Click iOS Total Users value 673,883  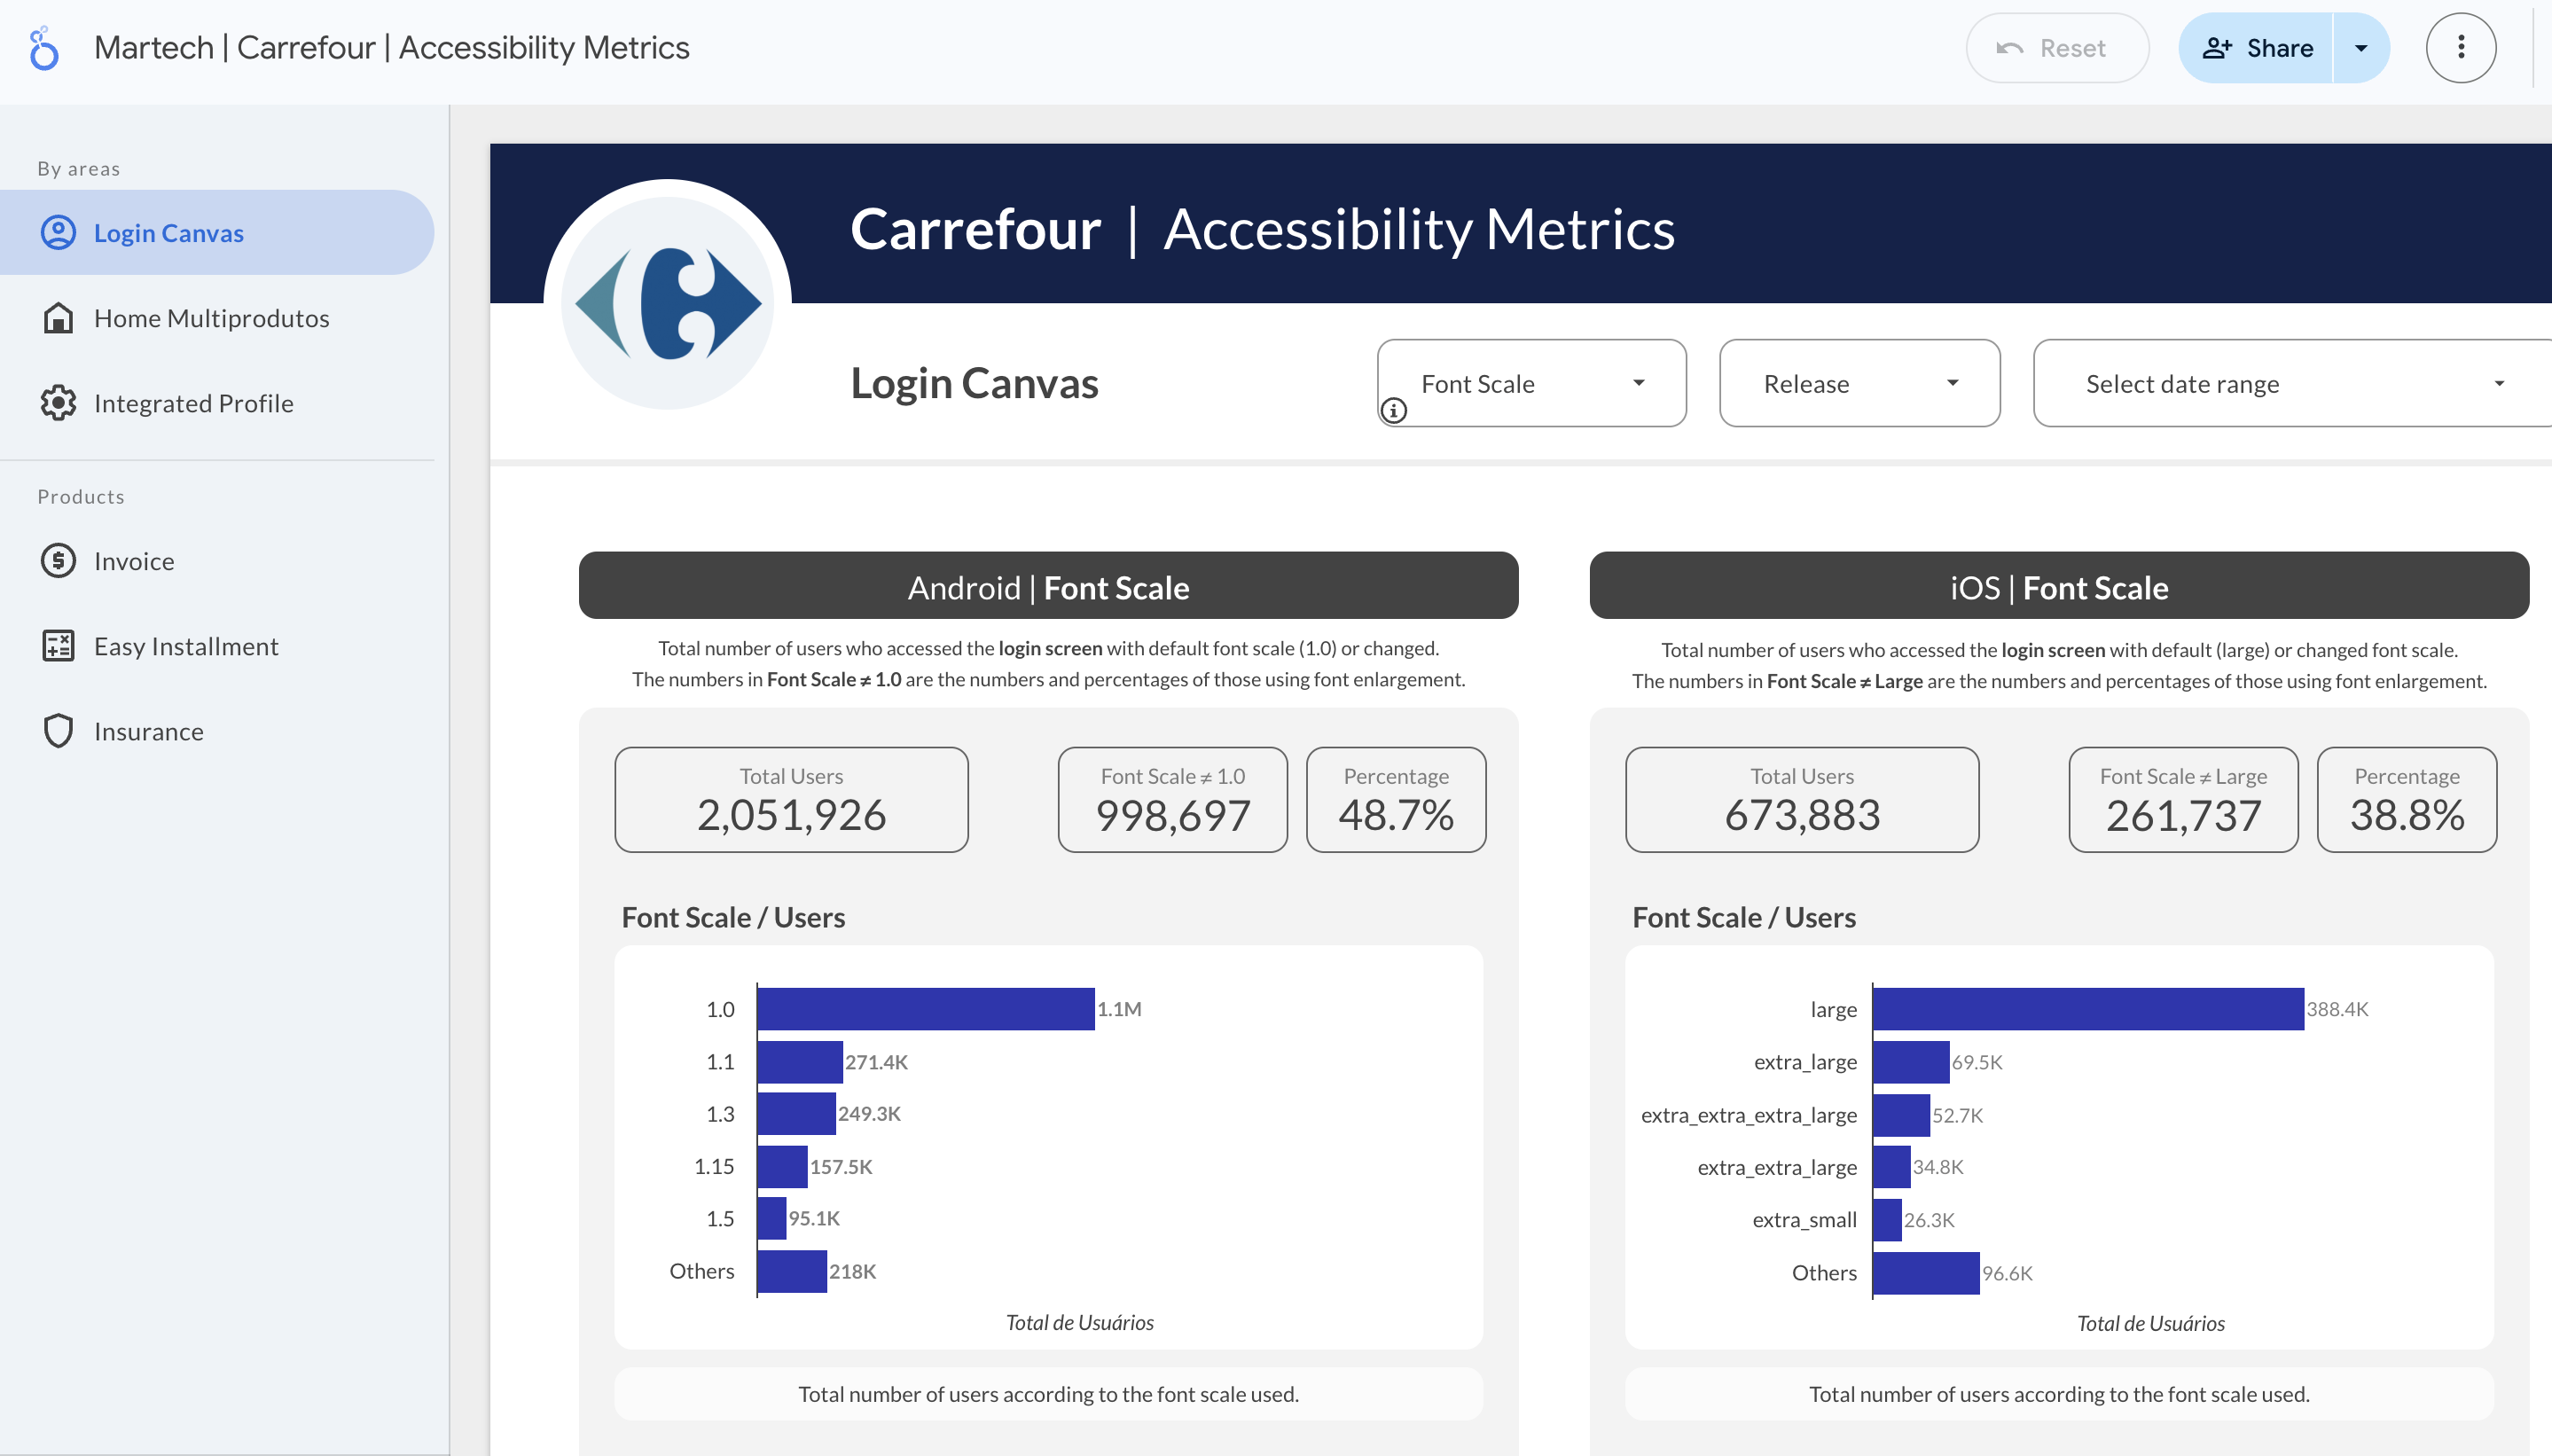[x=1802, y=814]
